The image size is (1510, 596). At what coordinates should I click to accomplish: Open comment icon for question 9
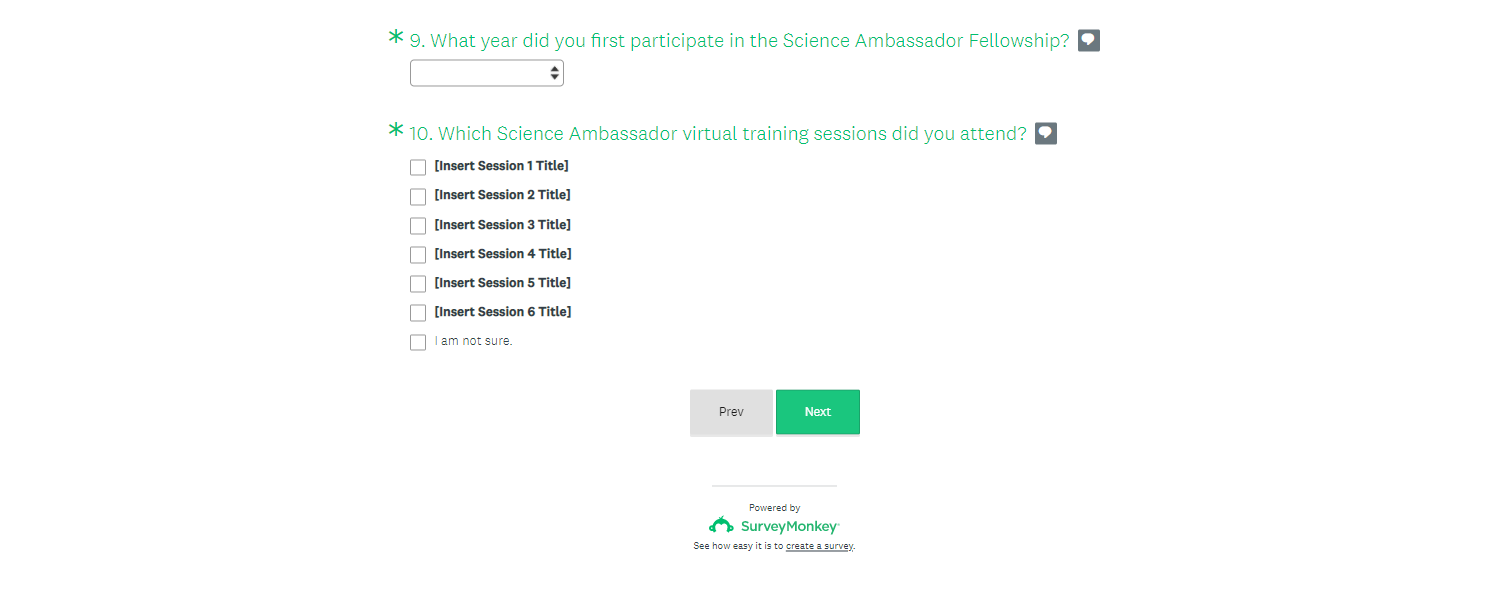click(x=1089, y=41)
